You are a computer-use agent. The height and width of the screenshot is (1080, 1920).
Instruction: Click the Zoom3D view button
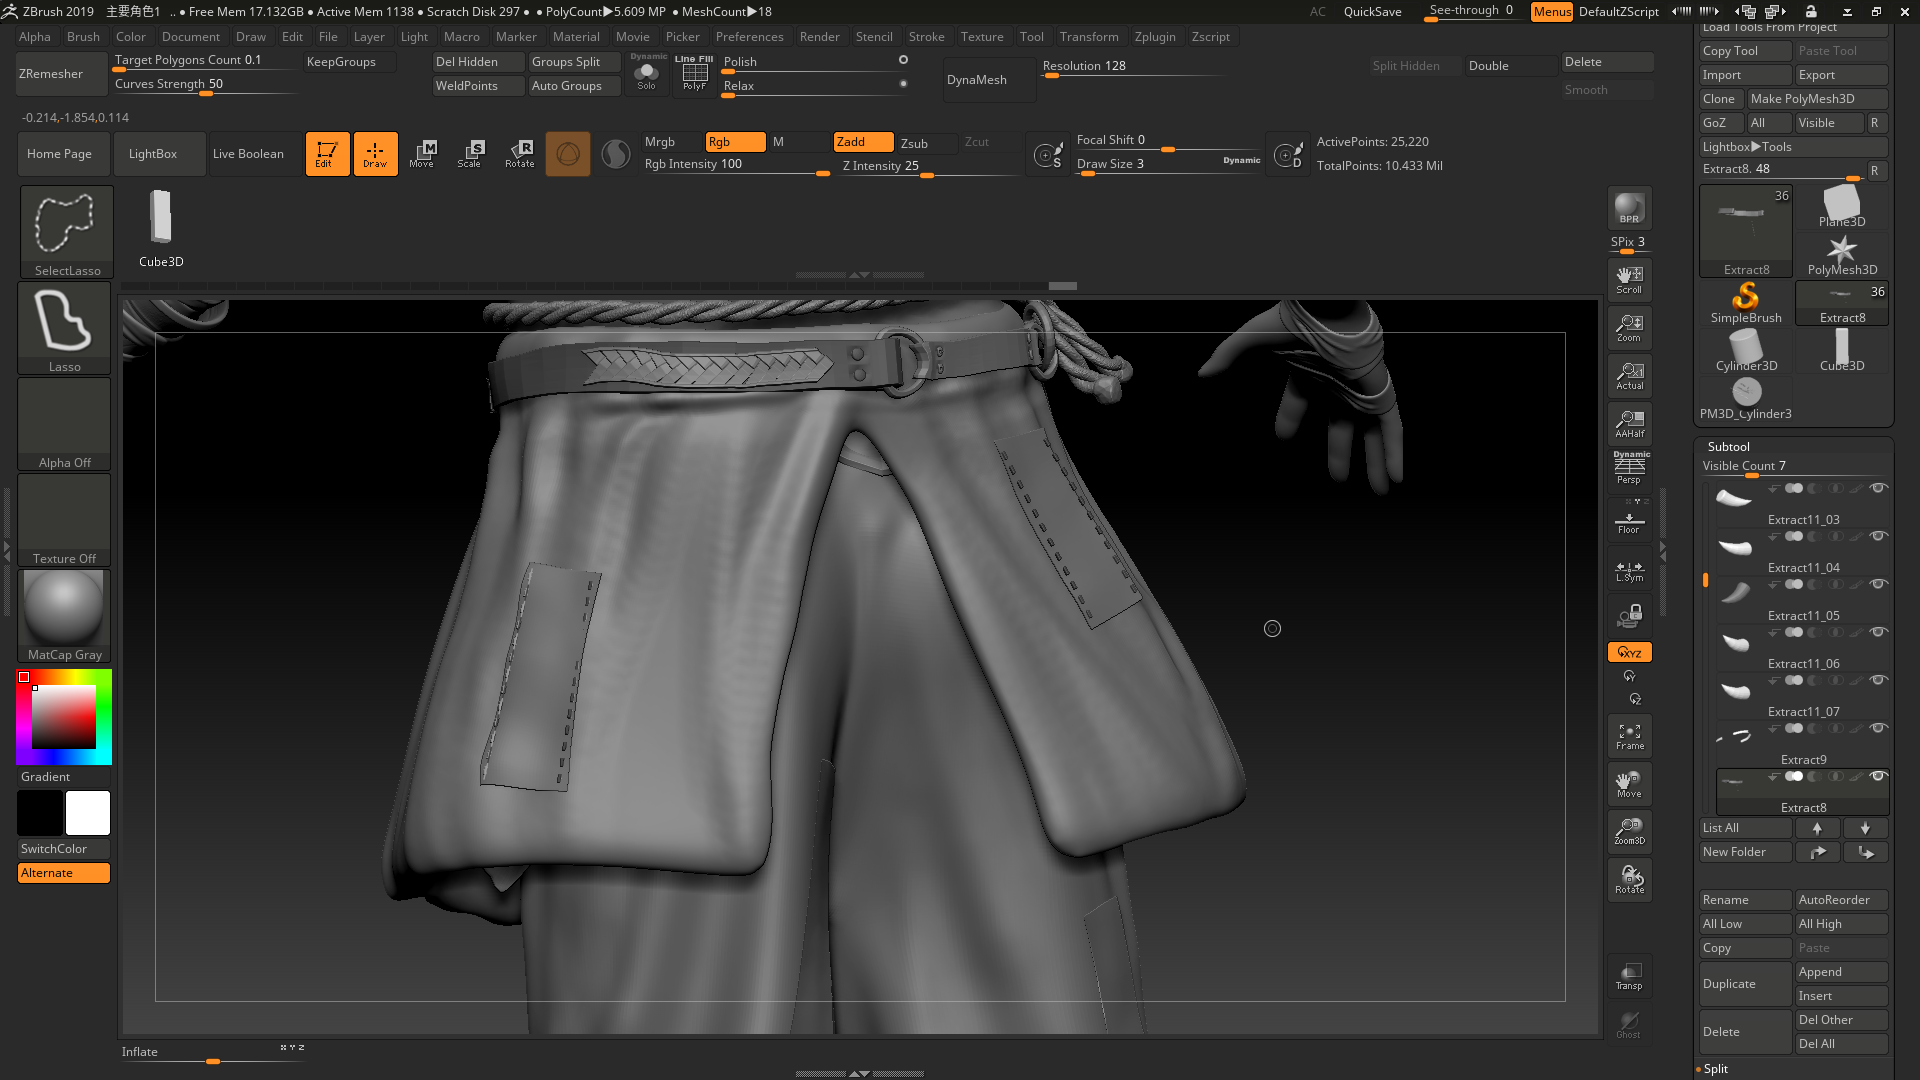coord(1629,832)
